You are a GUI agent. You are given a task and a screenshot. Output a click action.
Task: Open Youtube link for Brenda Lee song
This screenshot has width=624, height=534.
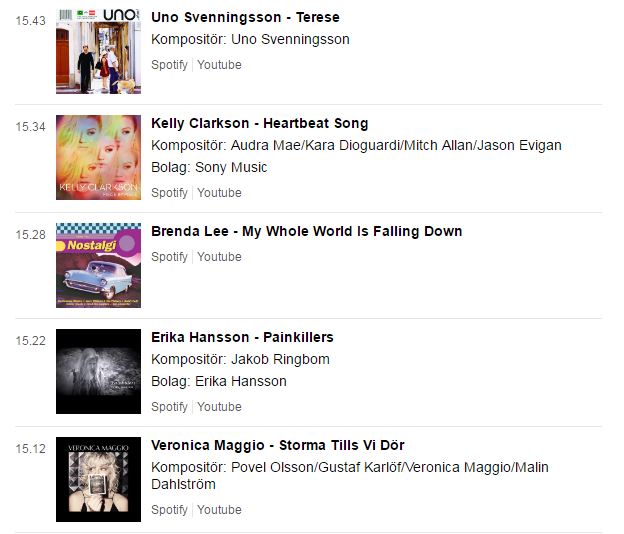tap(219, 257)
